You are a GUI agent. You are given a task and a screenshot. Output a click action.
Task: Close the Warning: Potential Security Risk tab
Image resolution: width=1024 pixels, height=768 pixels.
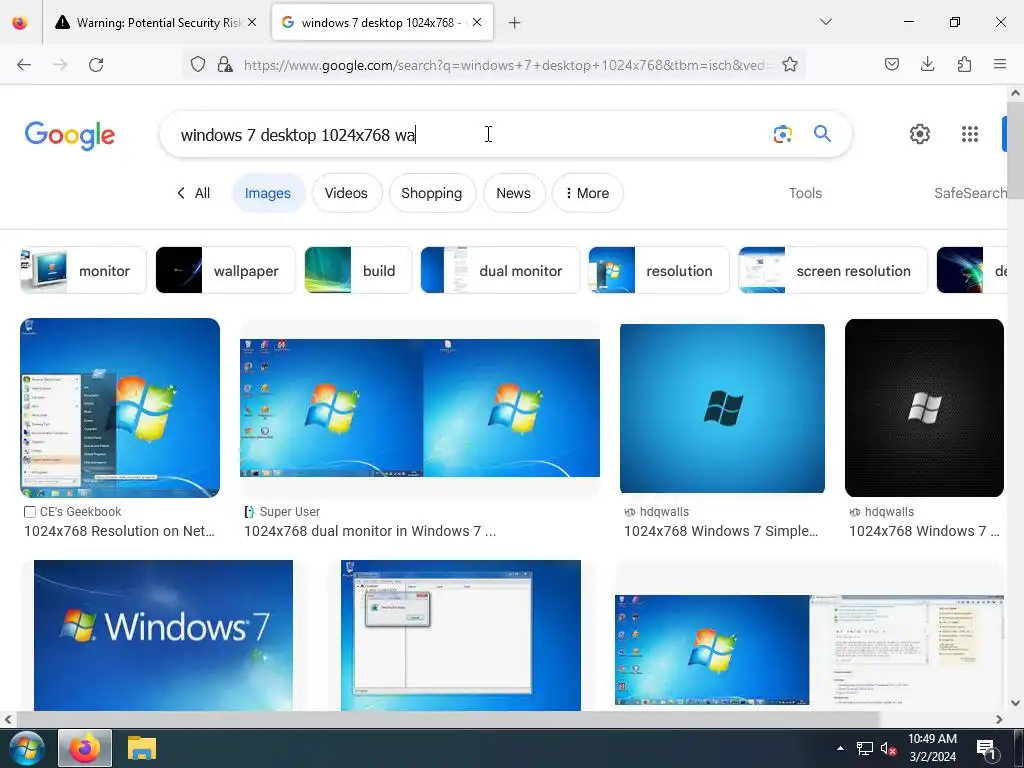pyautogui.click(x=252, y=22)
